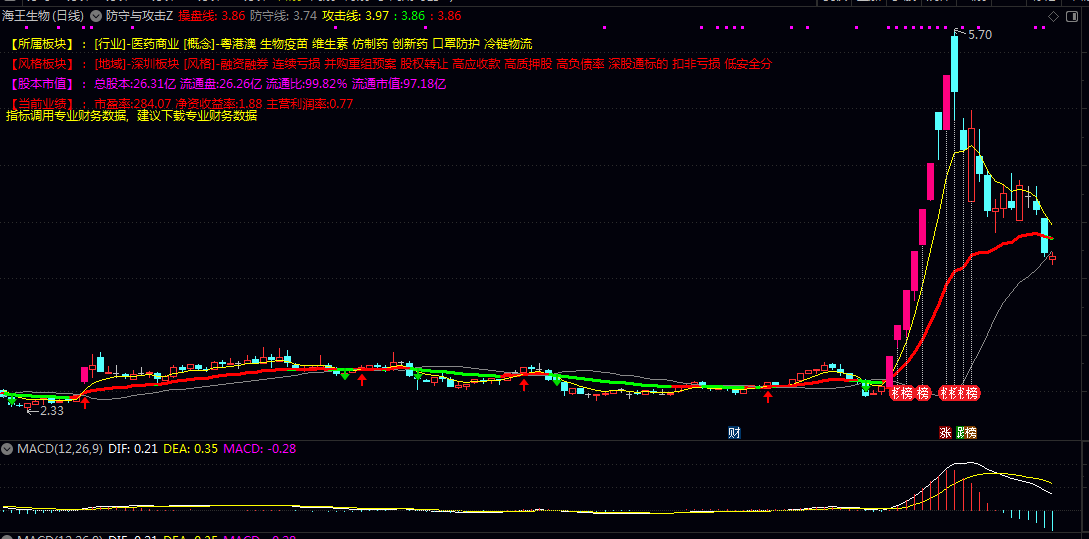The height and width of the screenshot is (539, 1089).
Task: Click the 流通盘:26.26亿 figure
Action: point(221,84)
